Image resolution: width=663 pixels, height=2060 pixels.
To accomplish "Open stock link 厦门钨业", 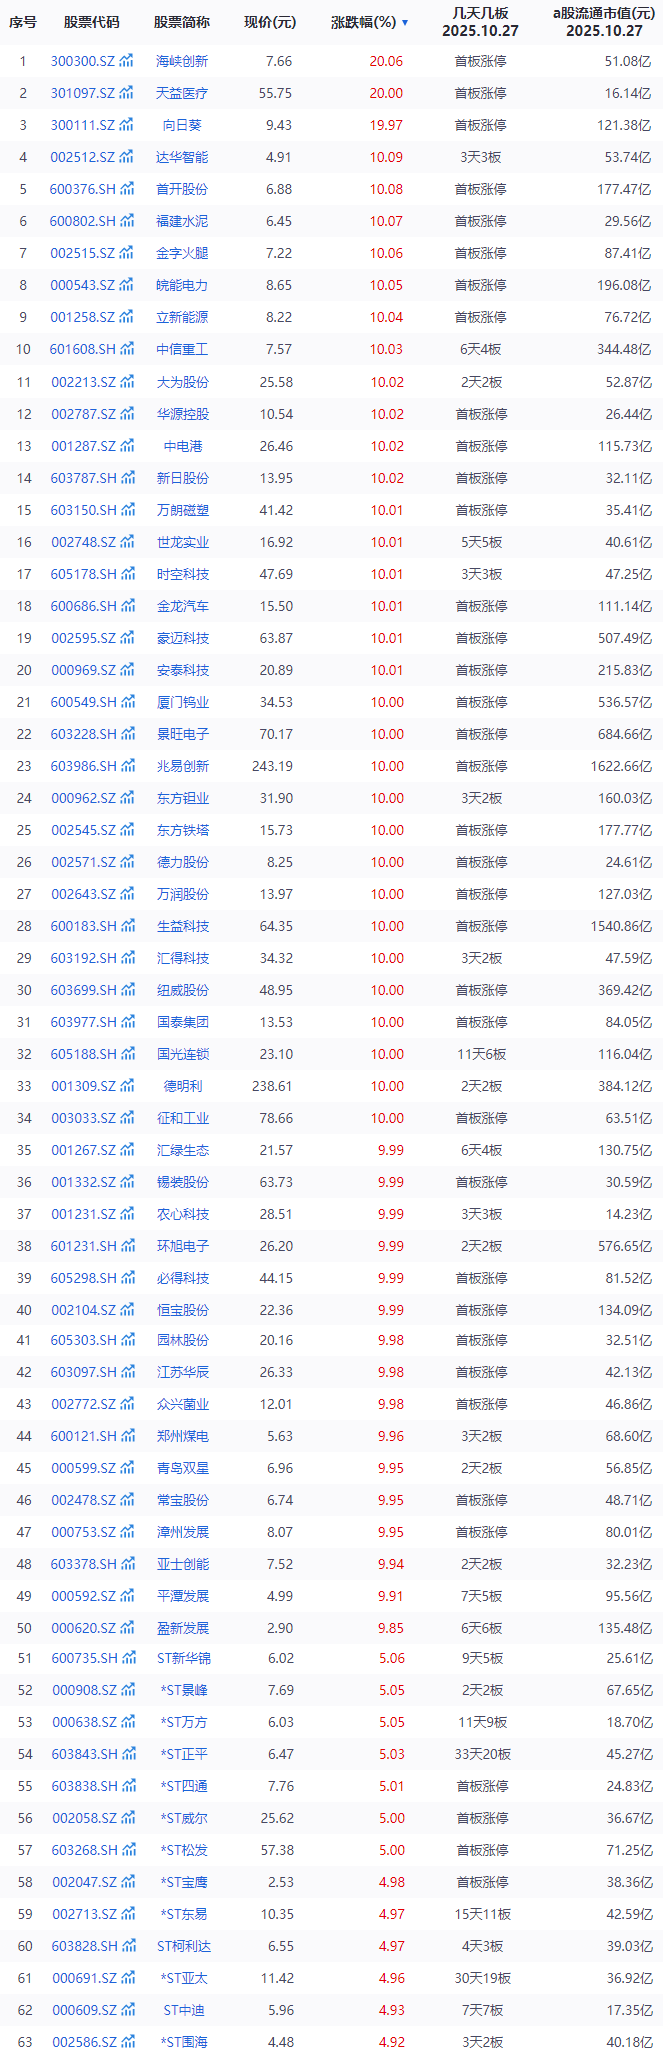I will 183,702.
